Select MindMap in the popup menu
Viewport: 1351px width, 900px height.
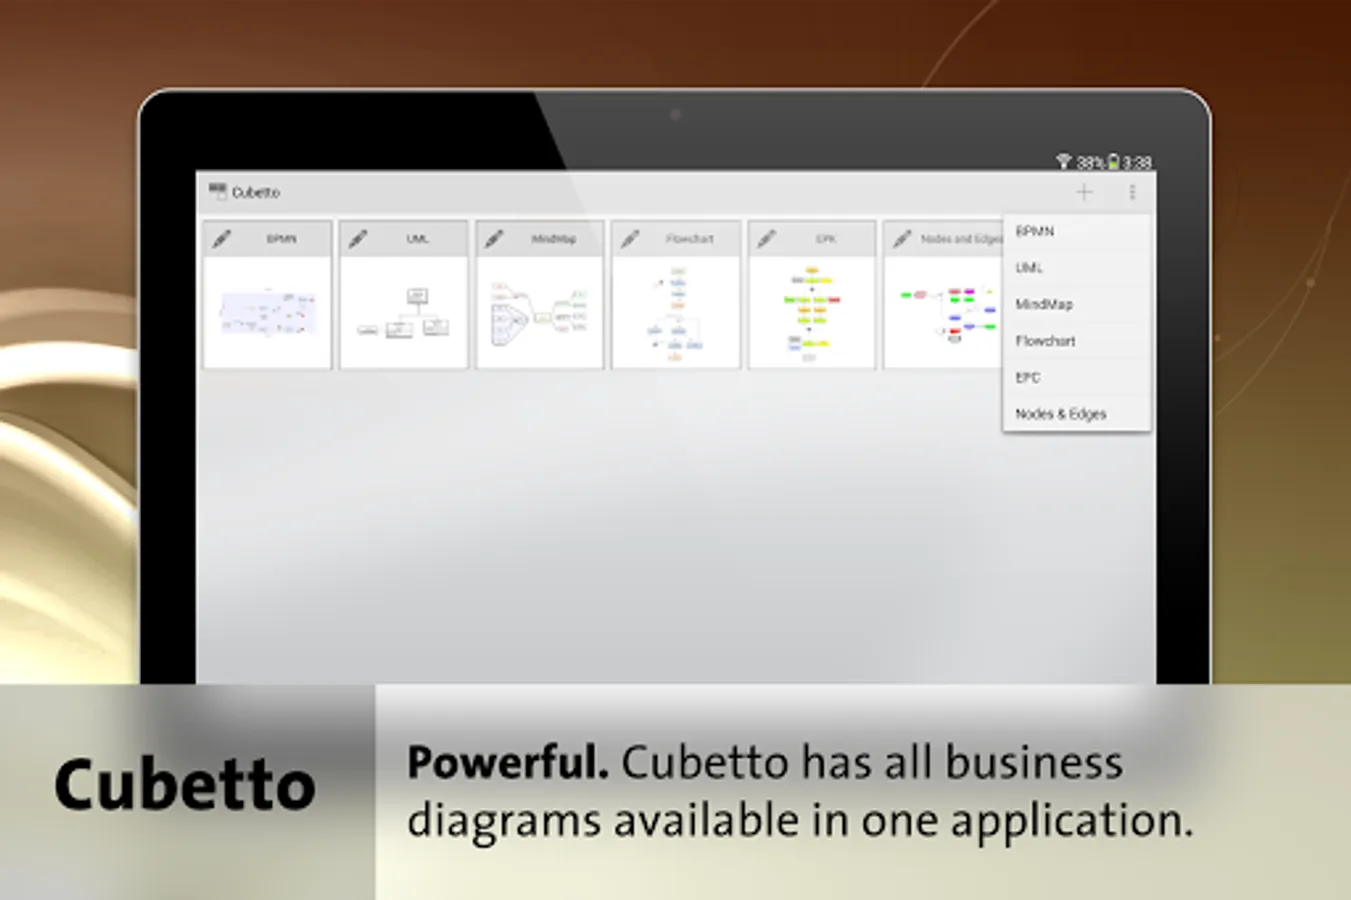pyautogui.click(x=1077, y=304)
